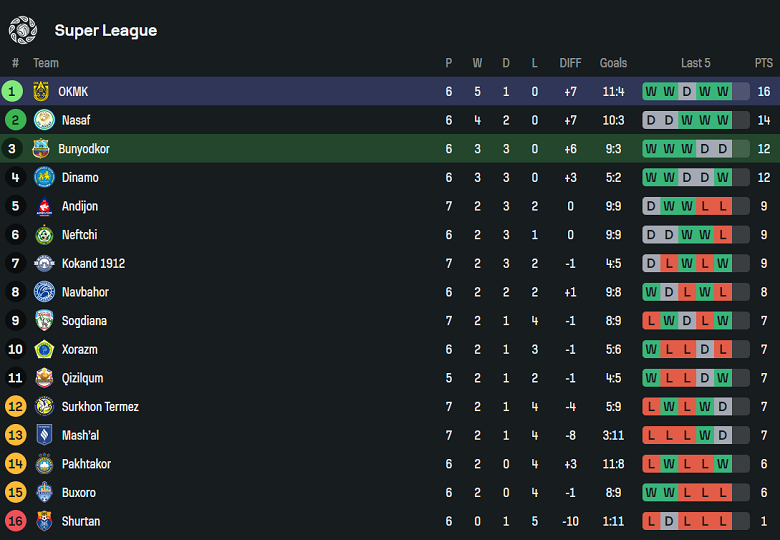Click the DIFF column header

(x=570, y=63)
